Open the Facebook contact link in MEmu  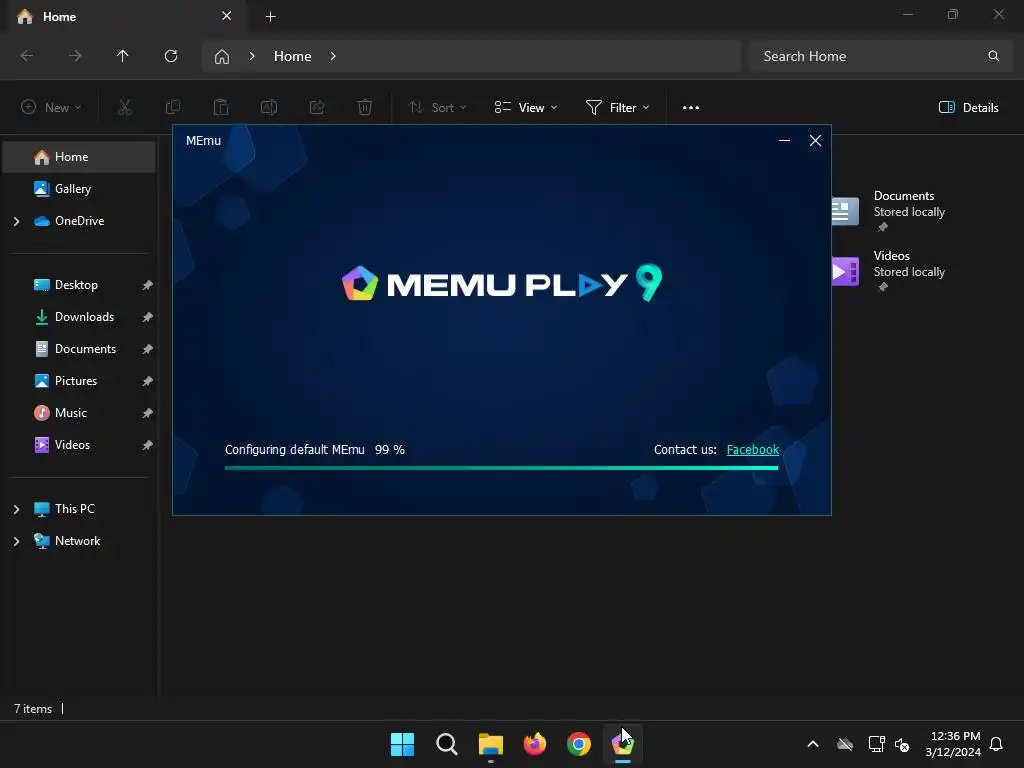pos(752,449)
